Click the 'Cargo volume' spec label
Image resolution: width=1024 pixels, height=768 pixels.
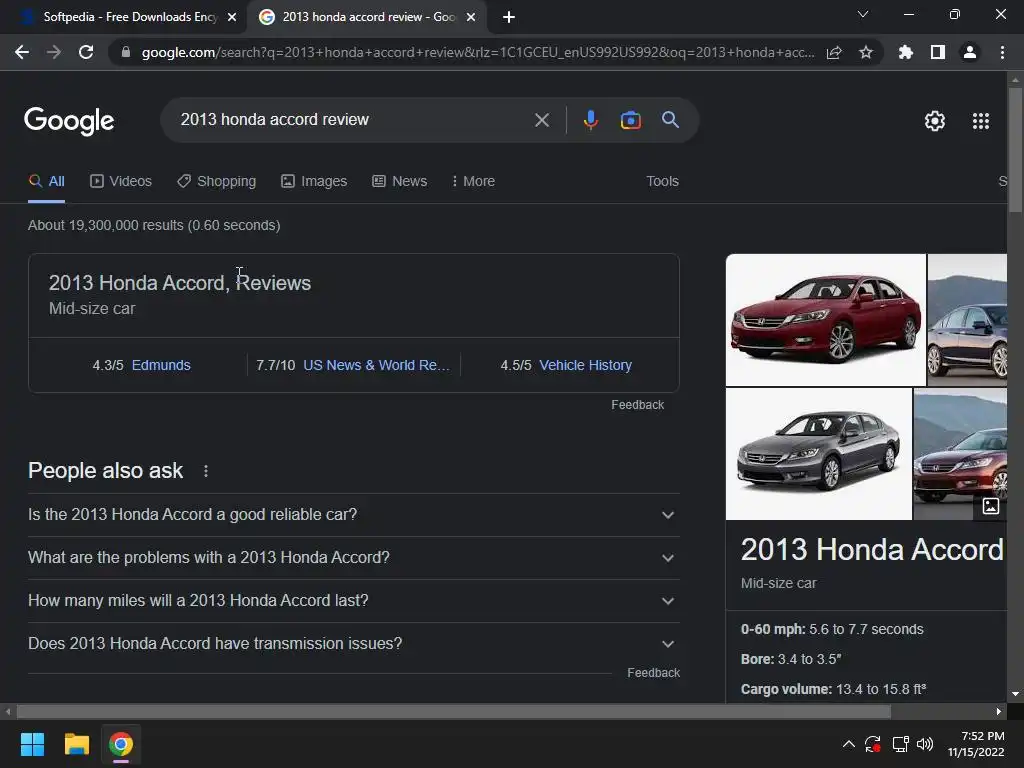[x=786, y=689]
